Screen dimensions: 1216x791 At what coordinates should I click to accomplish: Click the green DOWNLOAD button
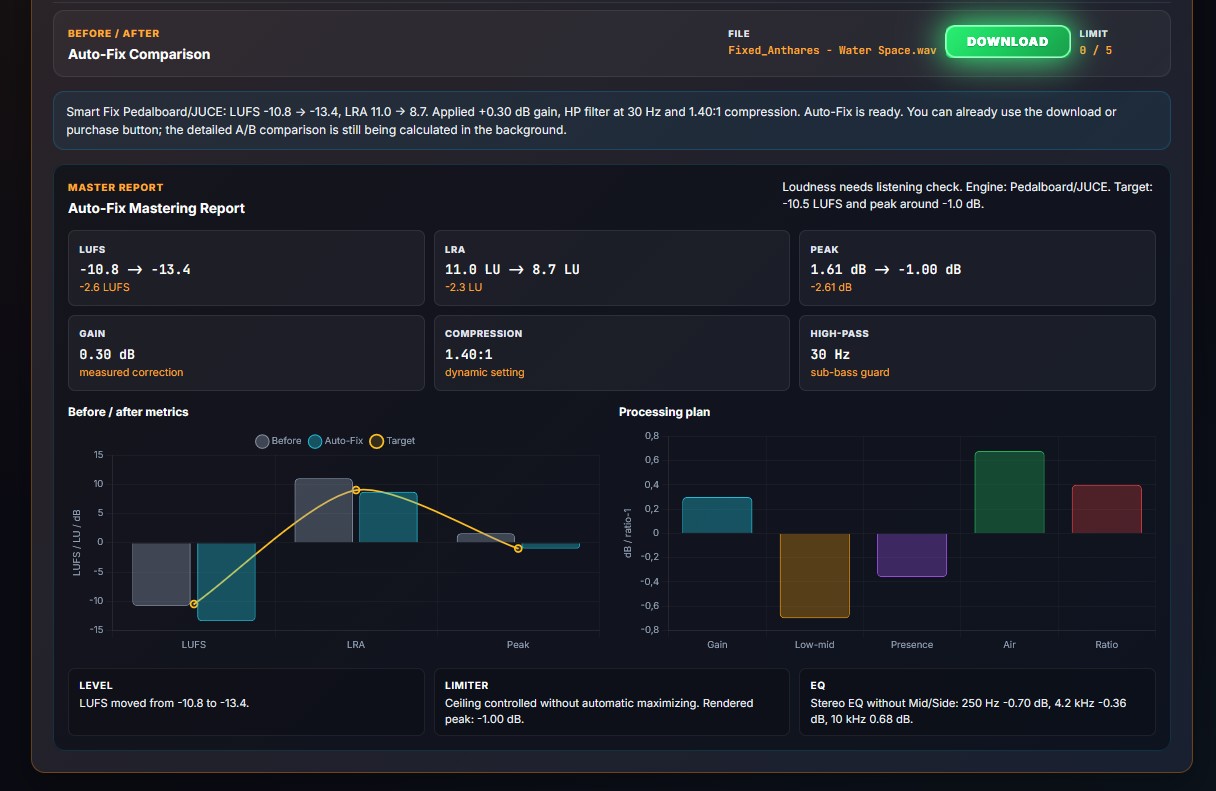1007,41
